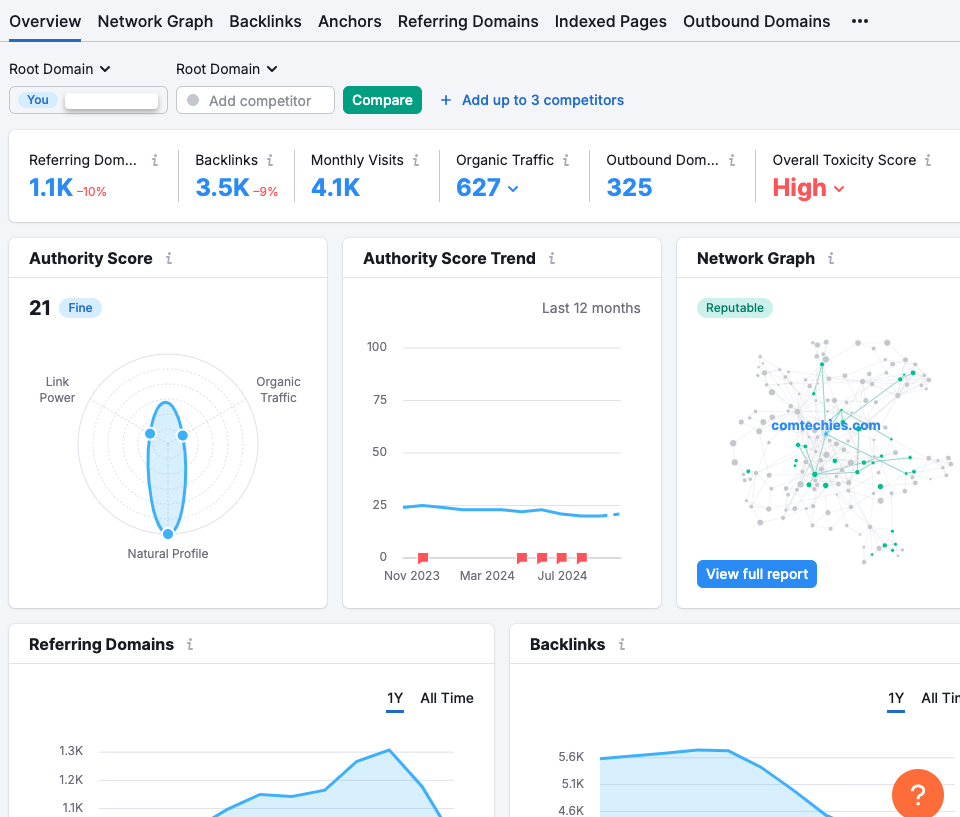This screenshot has height=817, width=960.
Task: Switch to the Anchors tab
Action: [349, 21]
